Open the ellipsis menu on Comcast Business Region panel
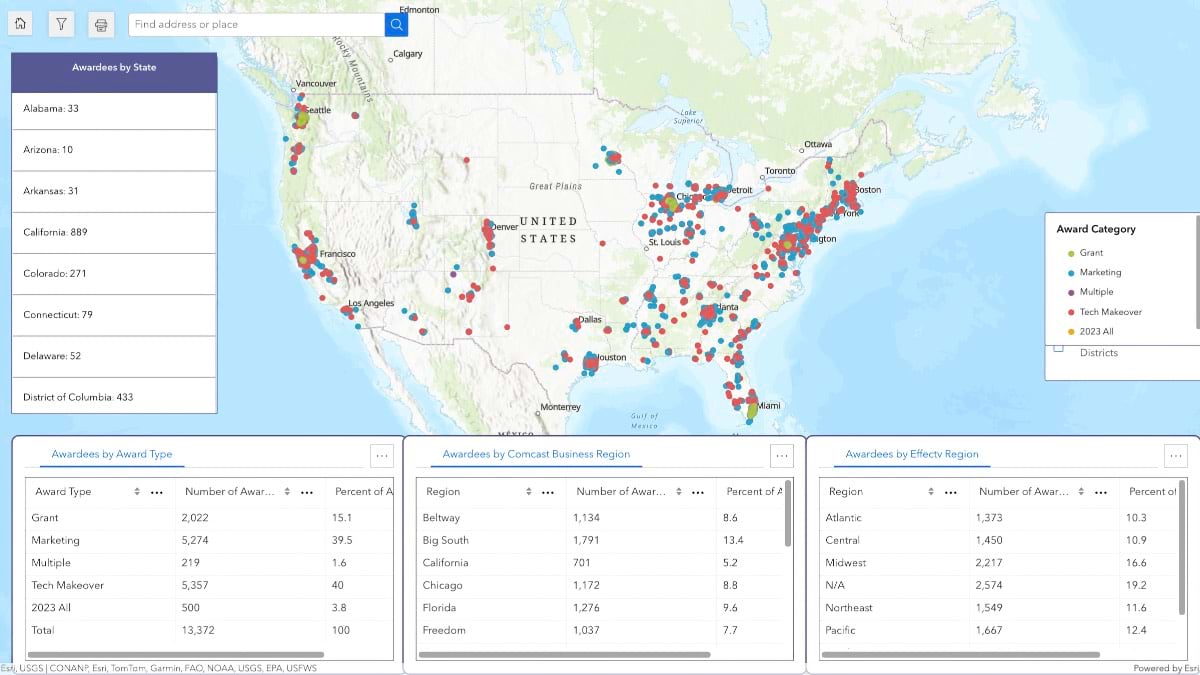 pos(783,455)
